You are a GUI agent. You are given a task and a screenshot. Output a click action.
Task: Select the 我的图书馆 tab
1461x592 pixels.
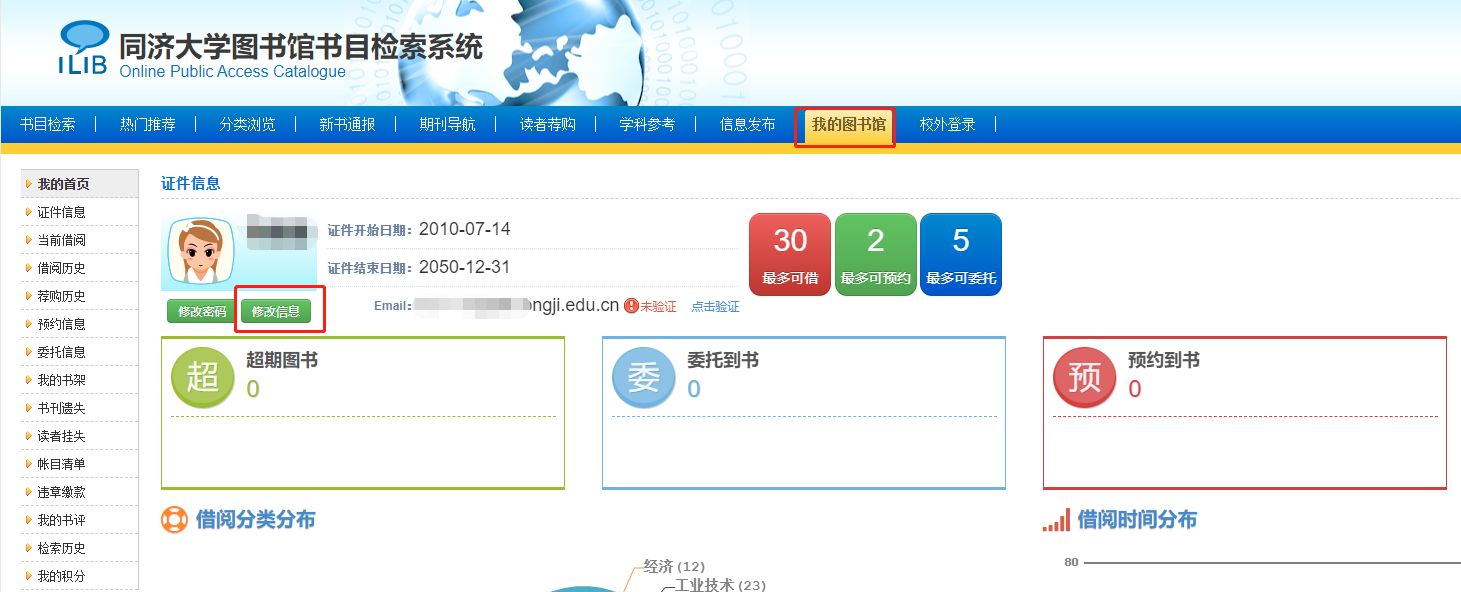pyautogui.click(x=848, y=125)
